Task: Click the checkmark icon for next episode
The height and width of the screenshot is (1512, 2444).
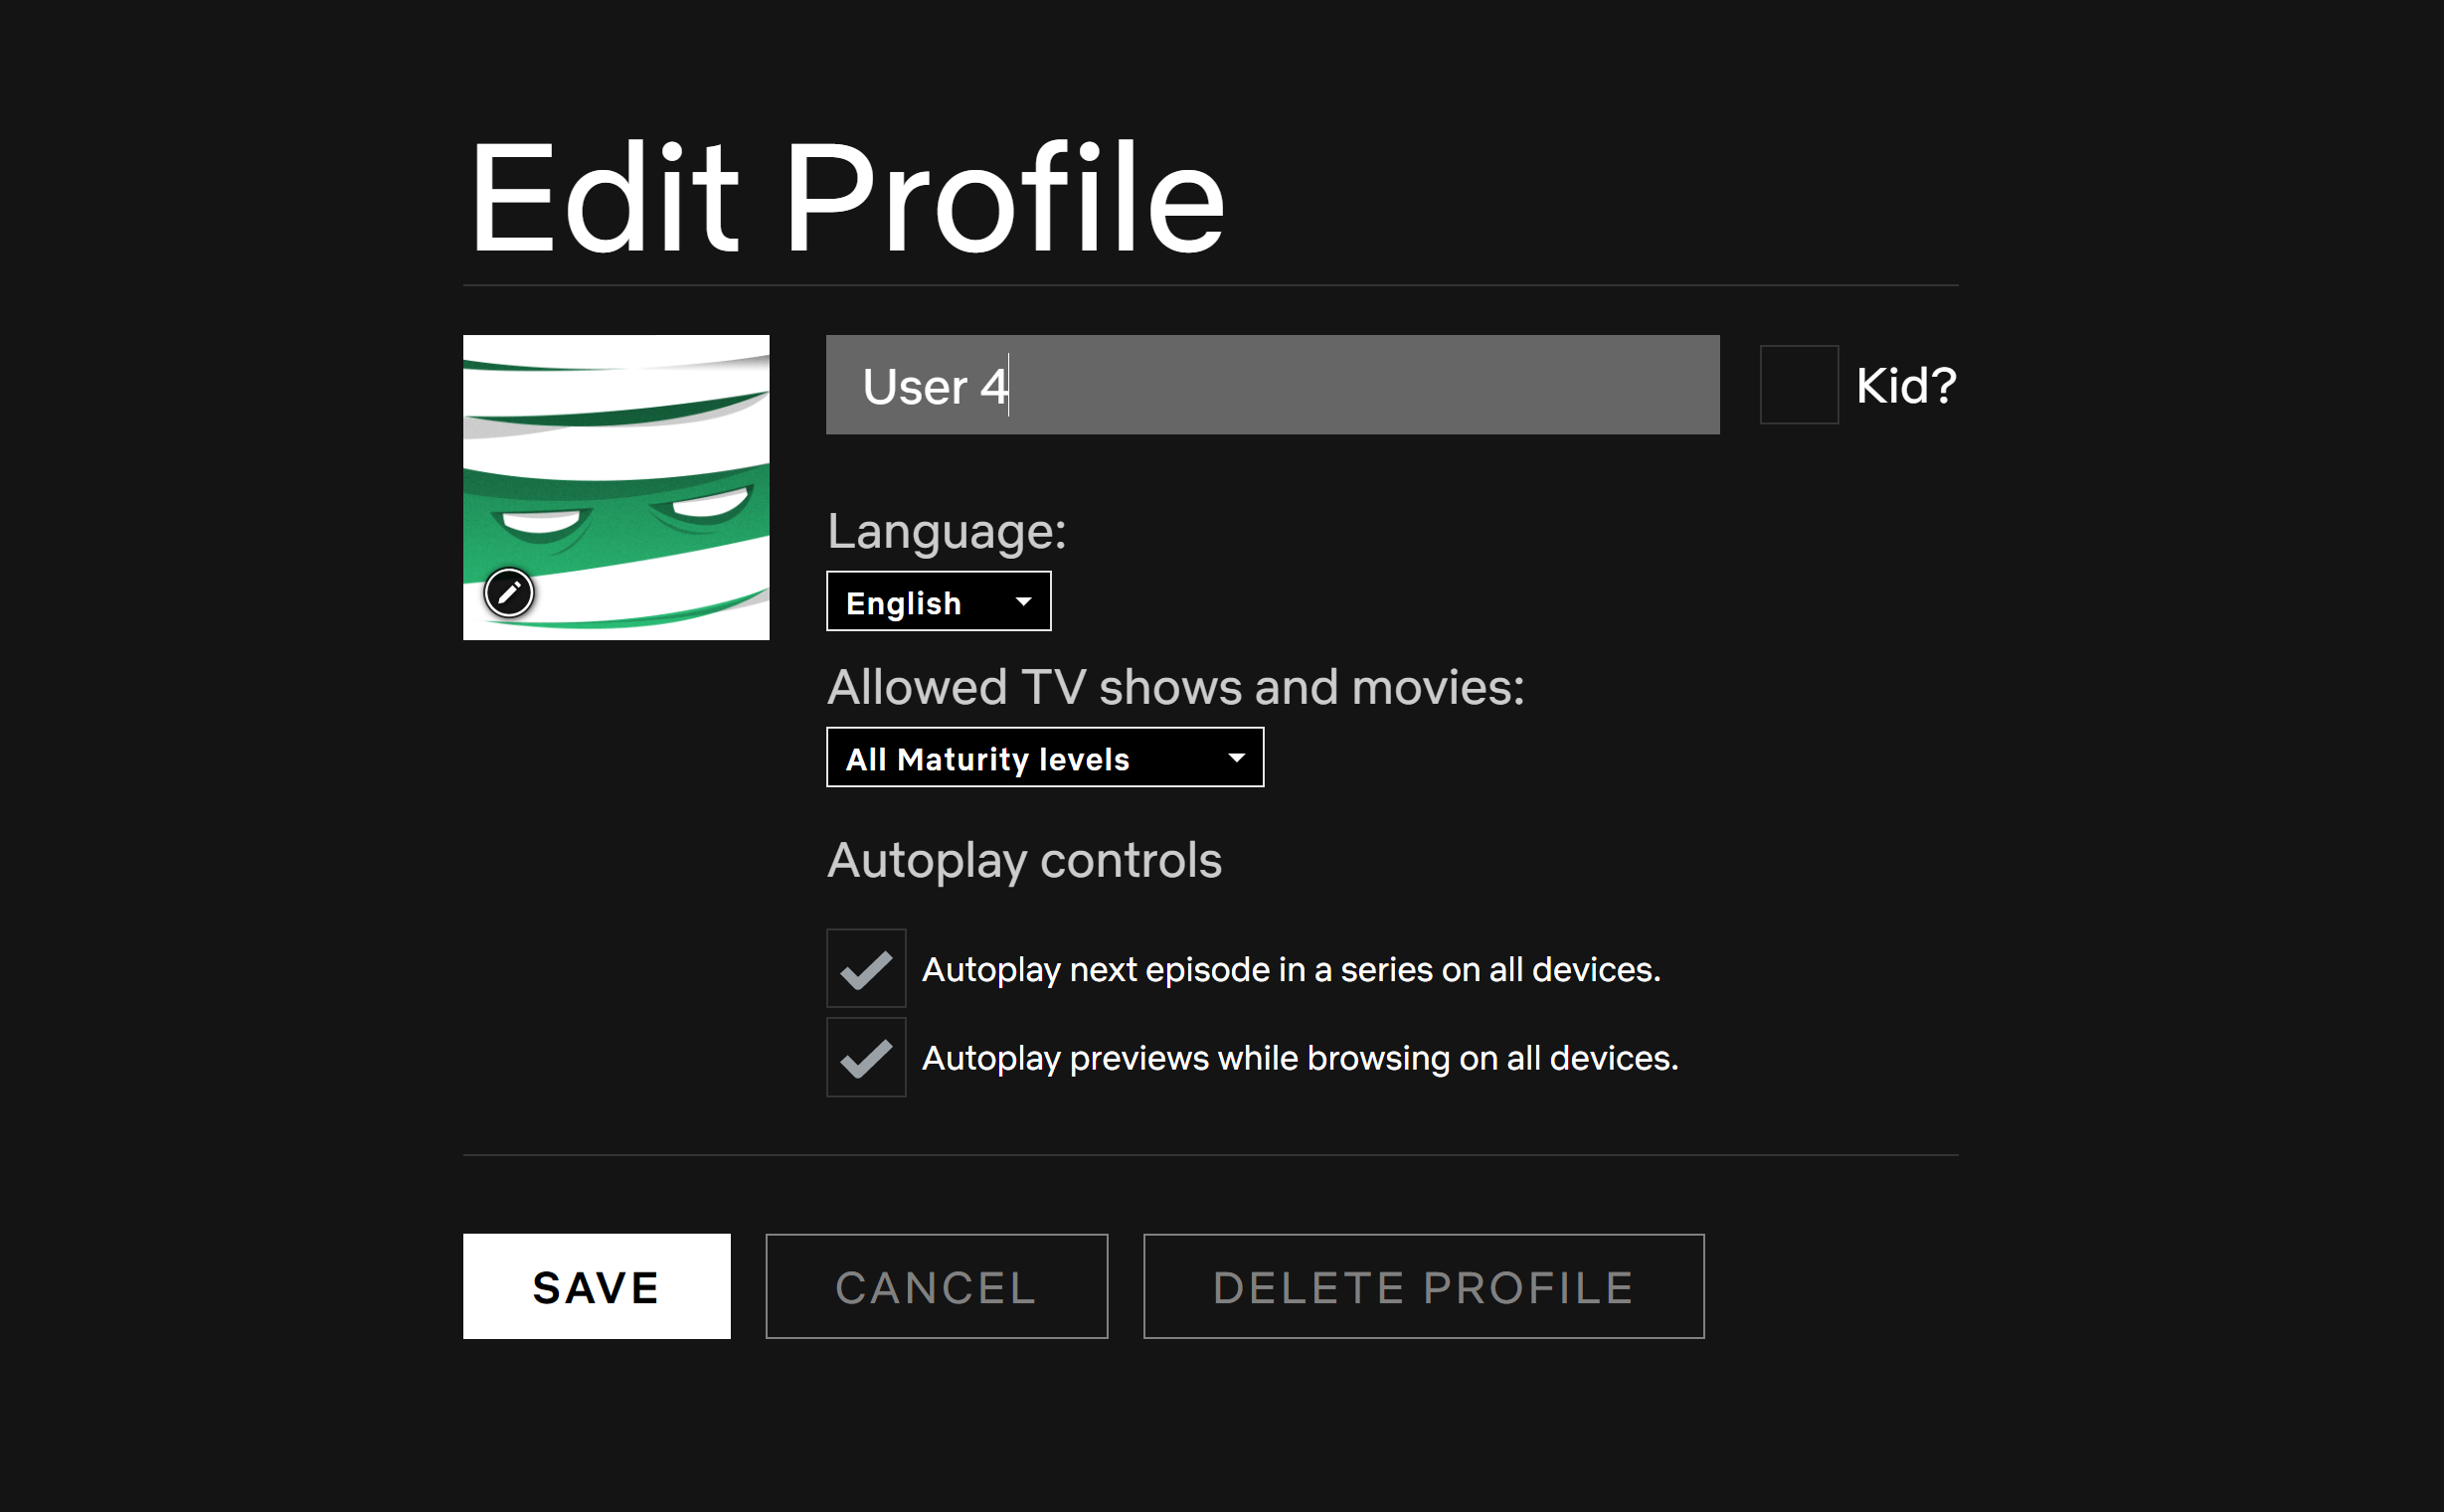Action: click(x=866, y=970)
